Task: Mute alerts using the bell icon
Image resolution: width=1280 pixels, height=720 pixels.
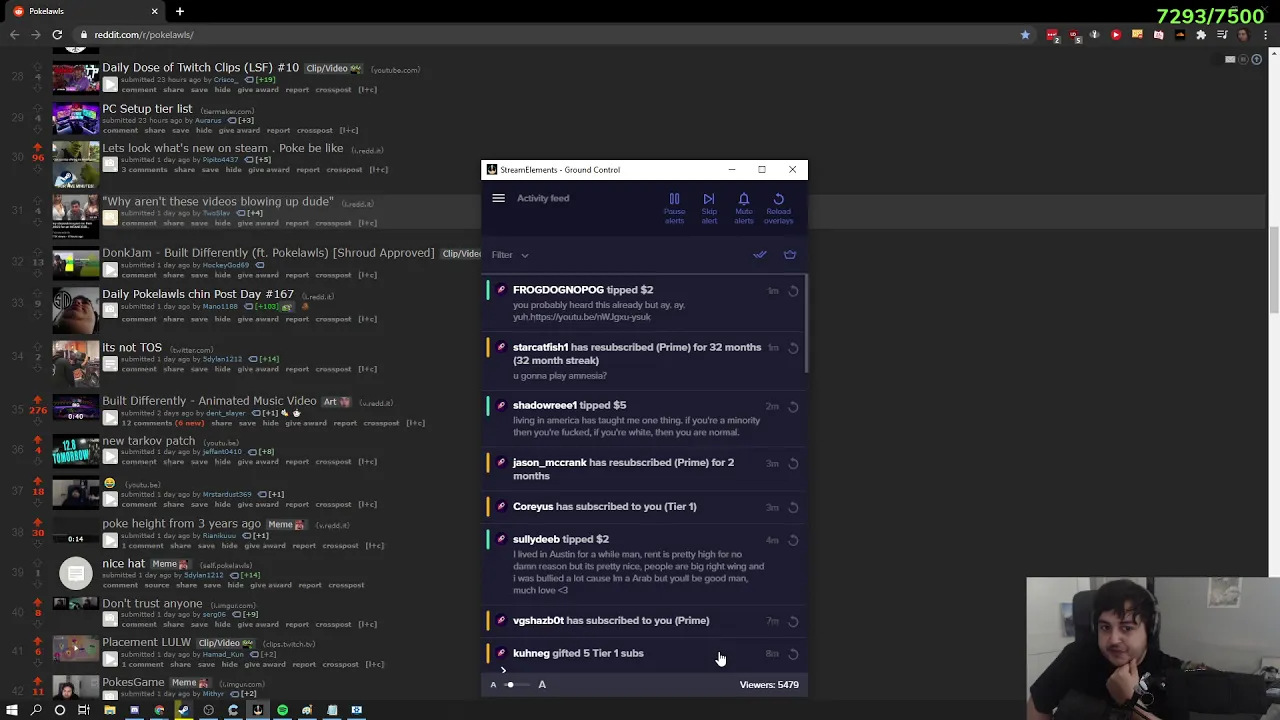Action: tap(743, 207)
